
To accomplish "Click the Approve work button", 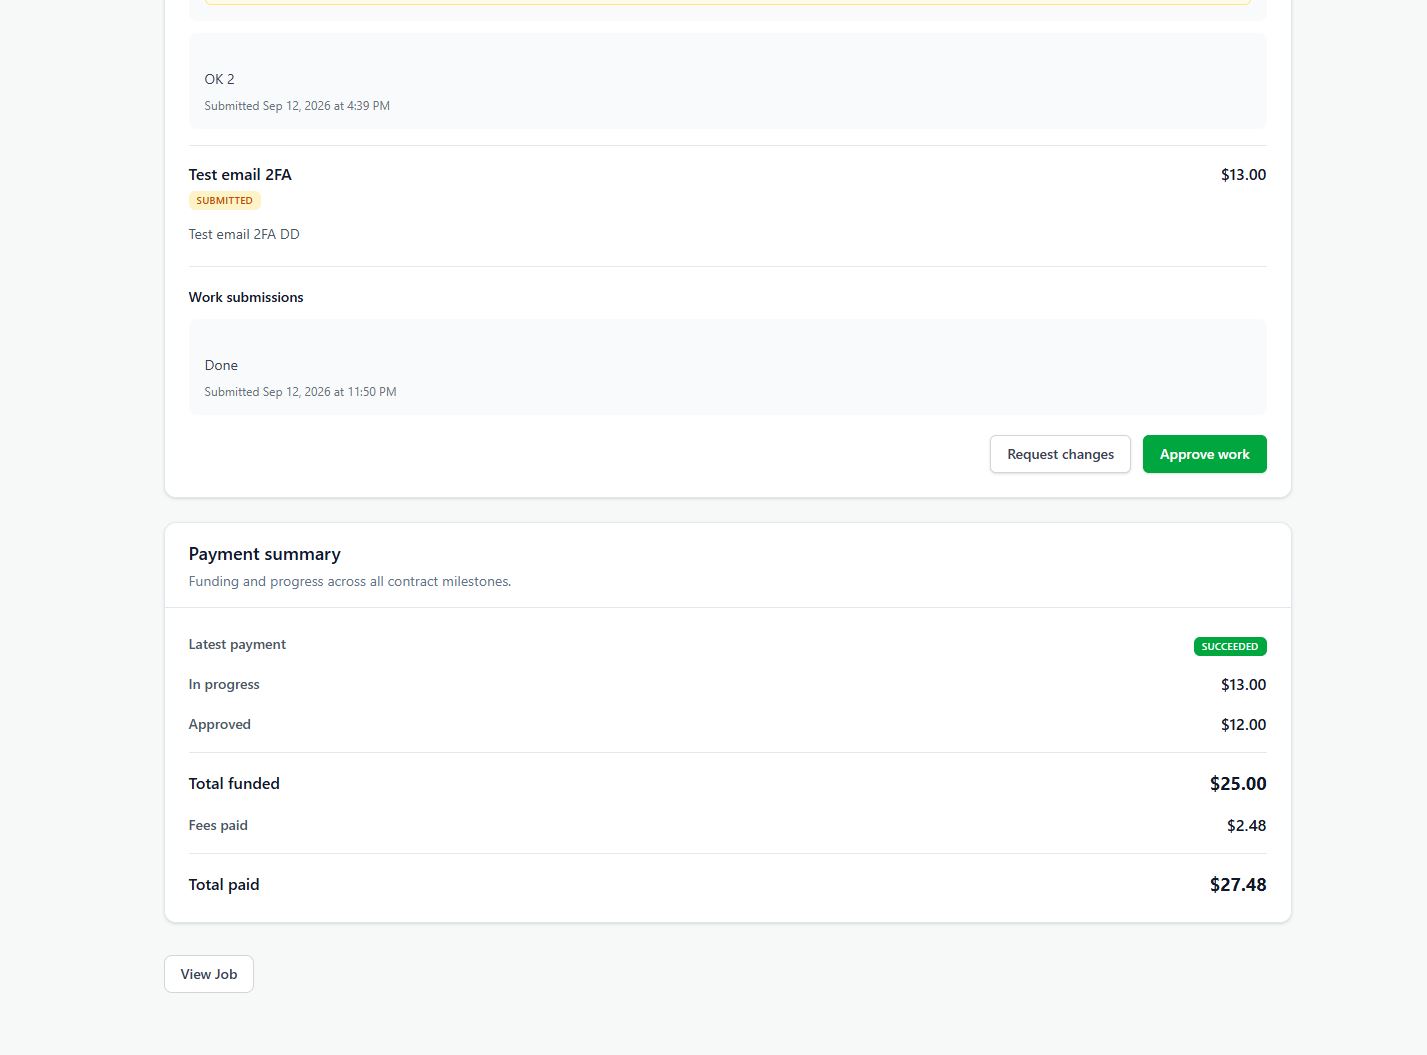I will tap(1204, 454).
